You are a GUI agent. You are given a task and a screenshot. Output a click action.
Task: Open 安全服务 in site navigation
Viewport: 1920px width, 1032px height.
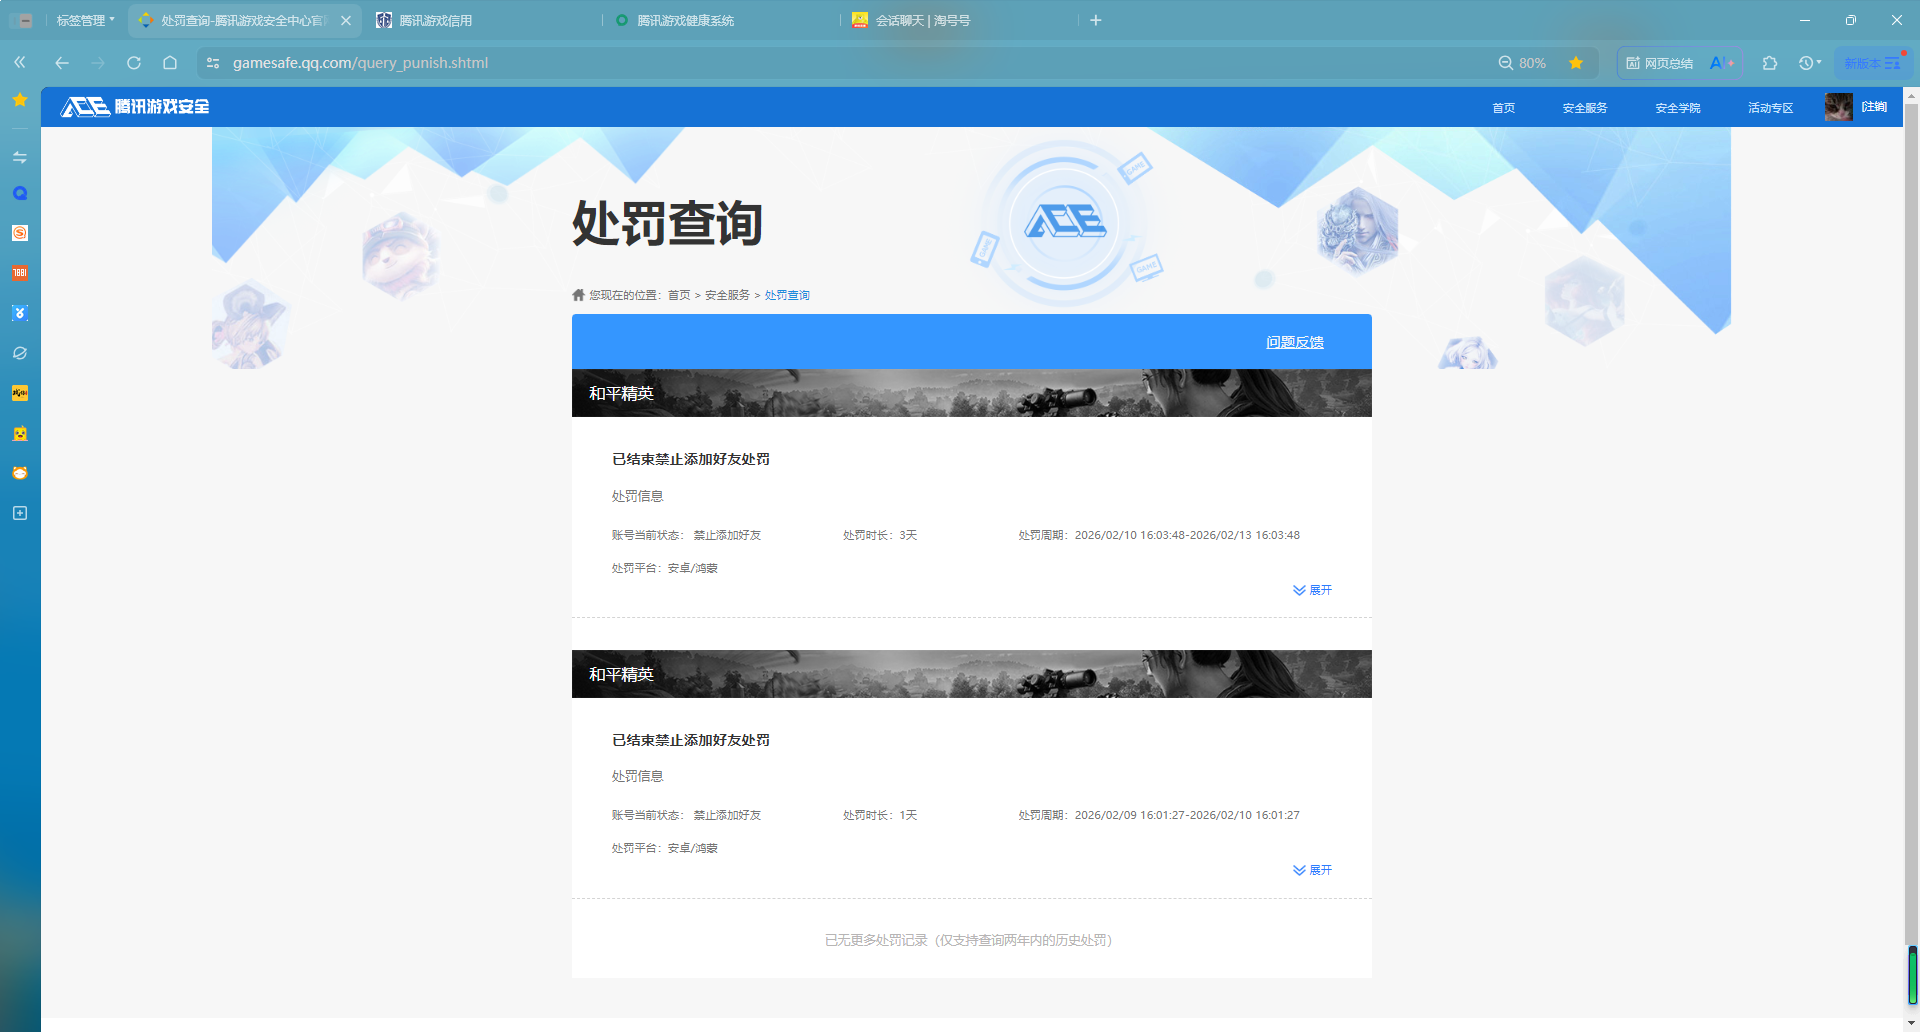[1584, 107]
